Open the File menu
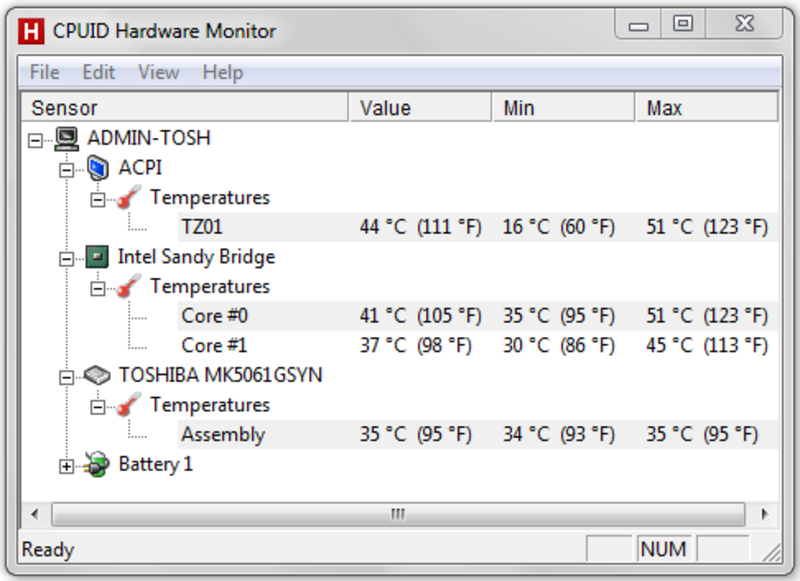800x581 pixels. [x=44, y=72]
